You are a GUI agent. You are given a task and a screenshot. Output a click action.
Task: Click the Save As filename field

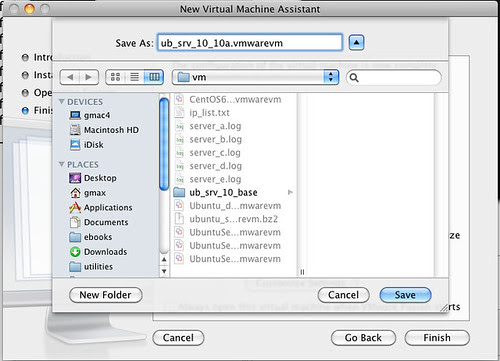[250, 43]
